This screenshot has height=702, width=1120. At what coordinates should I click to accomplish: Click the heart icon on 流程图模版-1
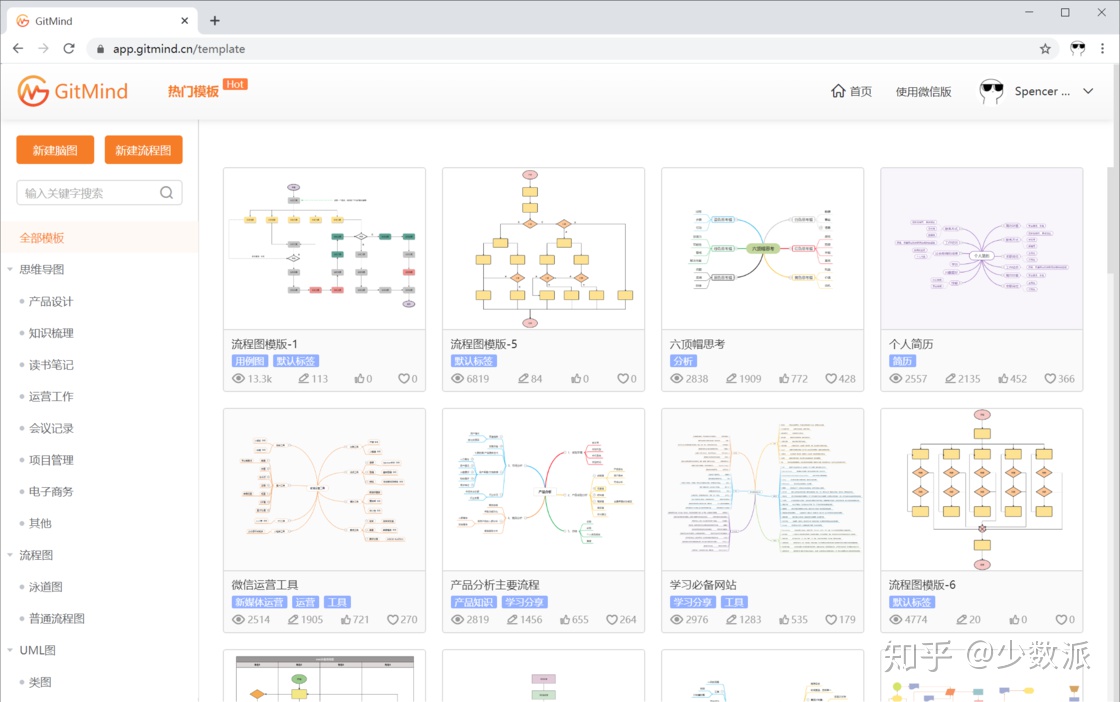pos(404,378)
